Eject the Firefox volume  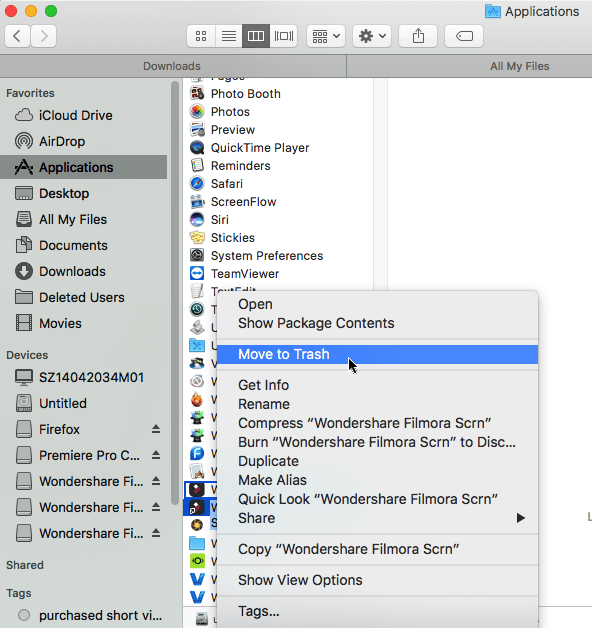coord(156,429)
